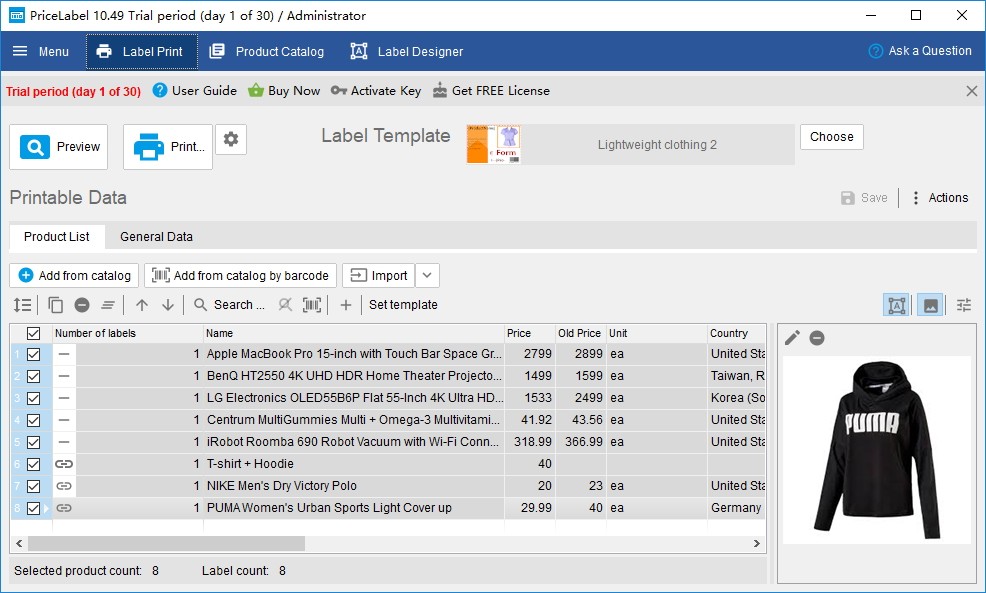The image size is (986, 593).
Task: Open the User Guide
Action: pyautogui.click(x=195, y=91)
